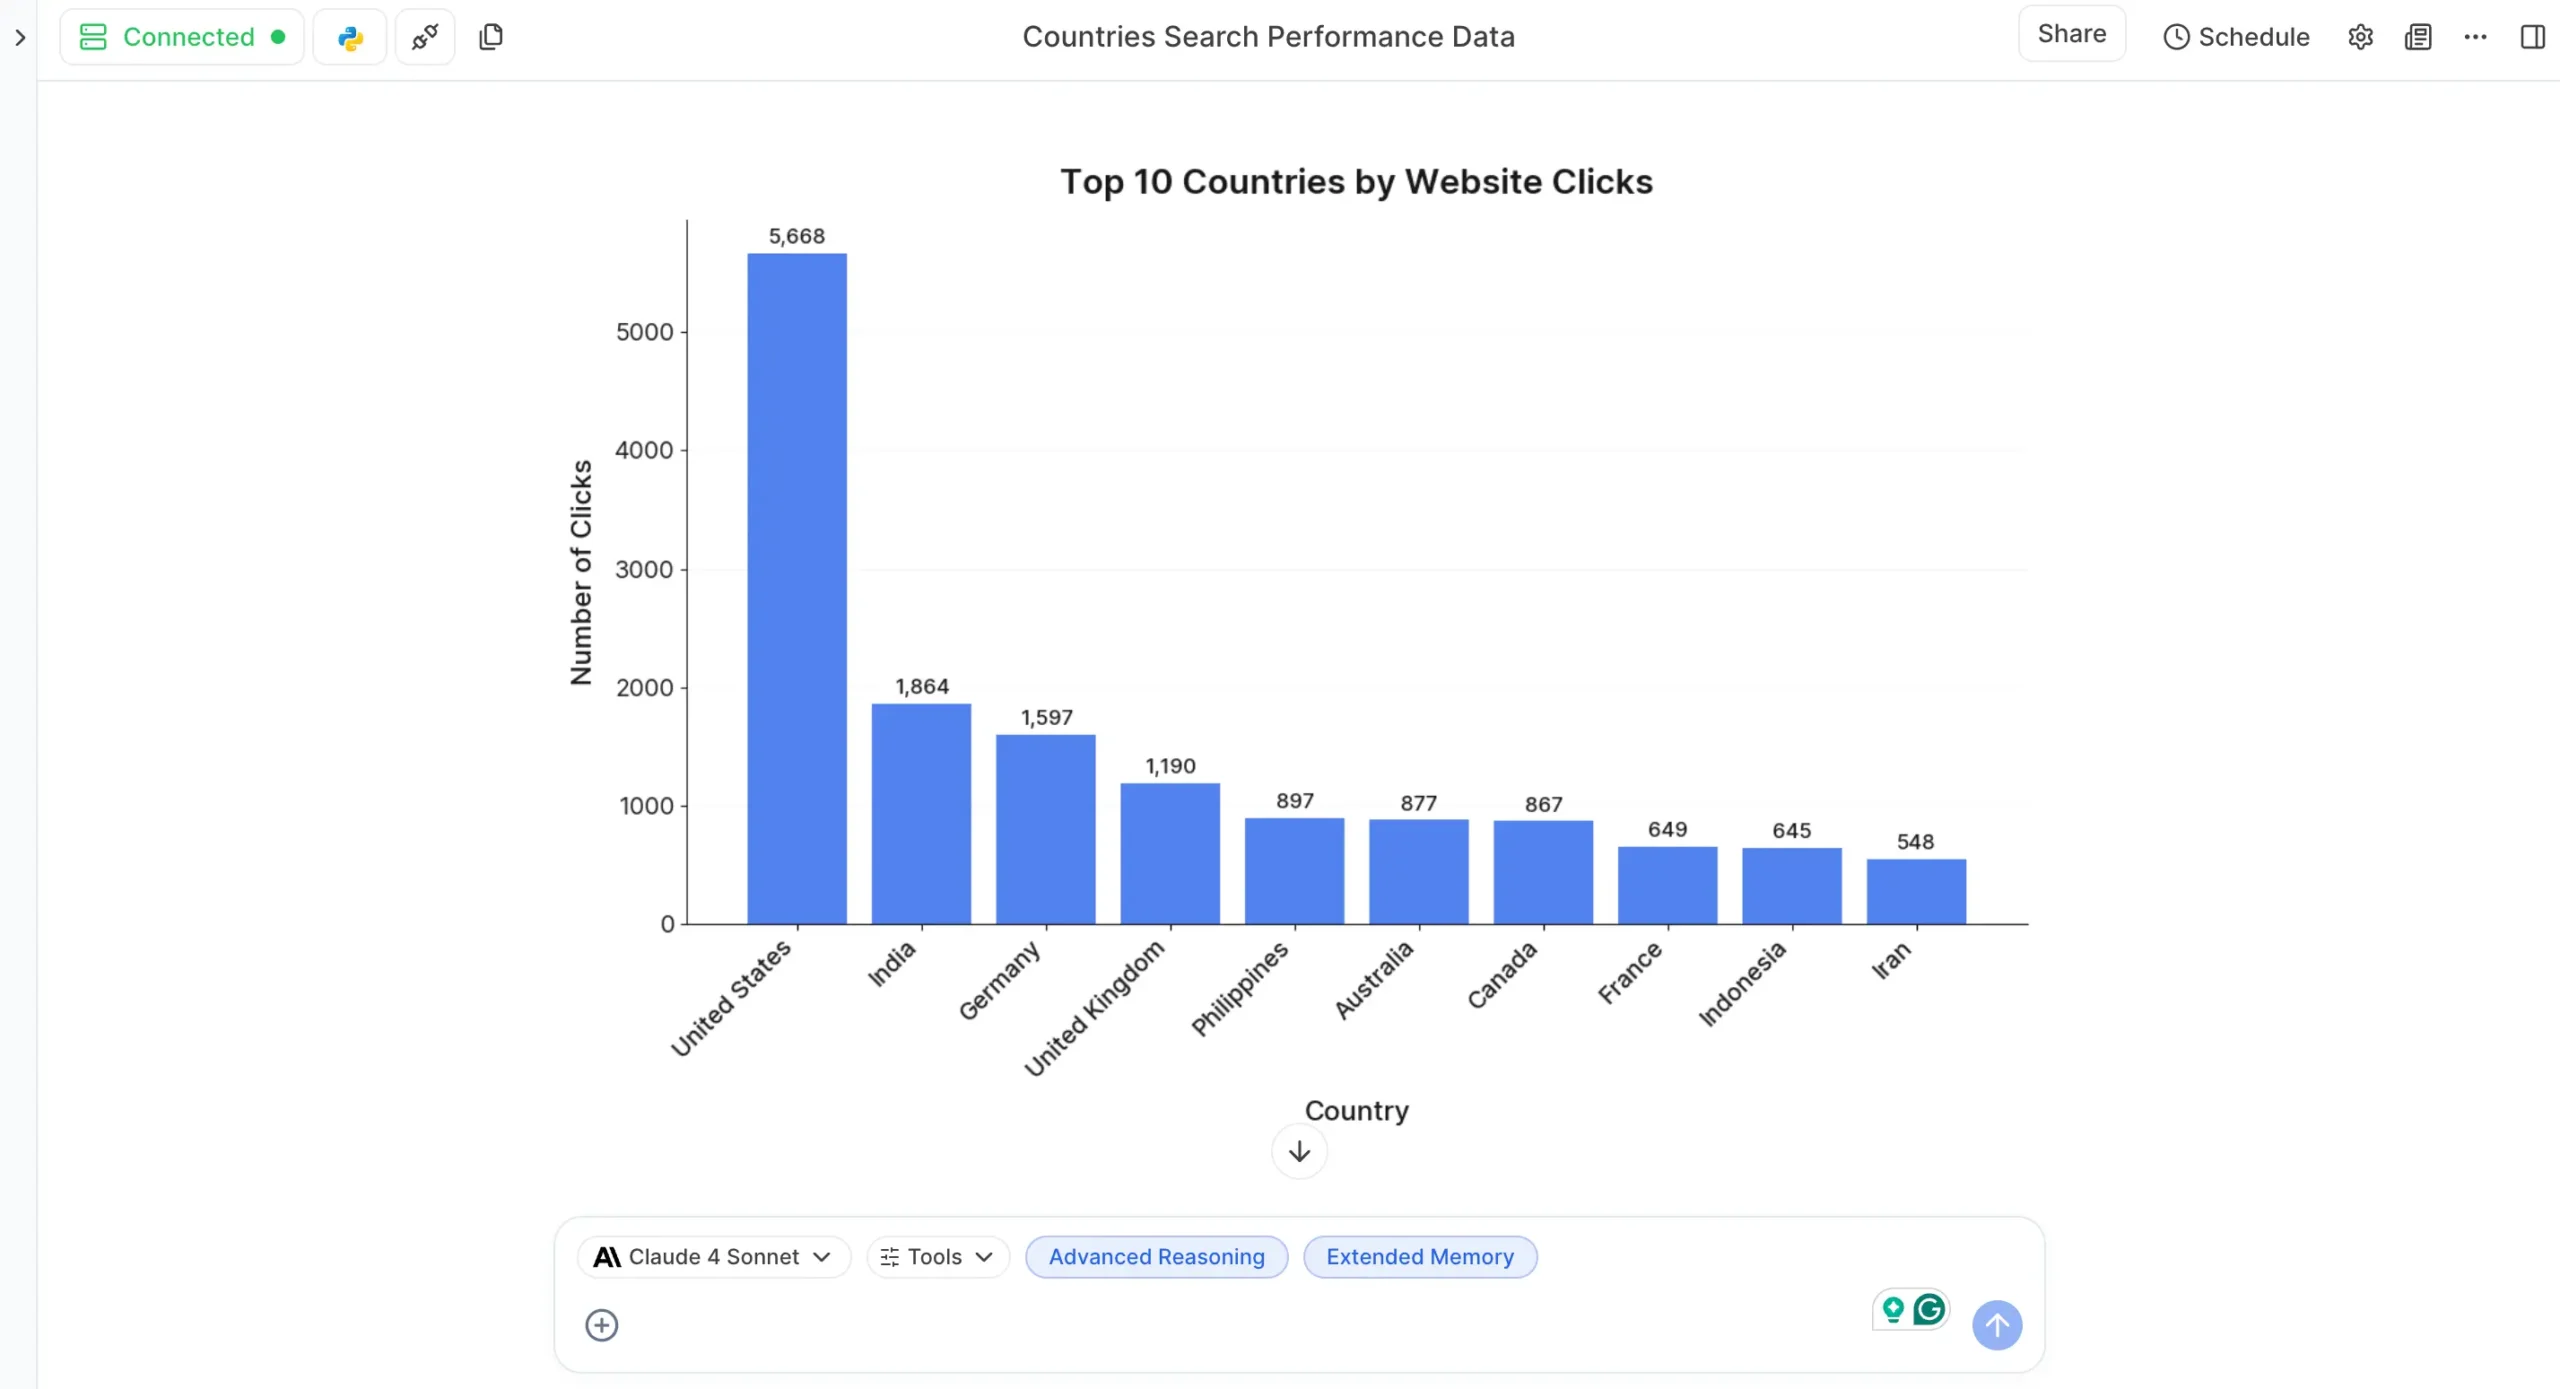The width and height of the screenshot is (2560, 1389).
Task: Click the copy pages icon
Action: pyautogui.click(x=491, y=37)
